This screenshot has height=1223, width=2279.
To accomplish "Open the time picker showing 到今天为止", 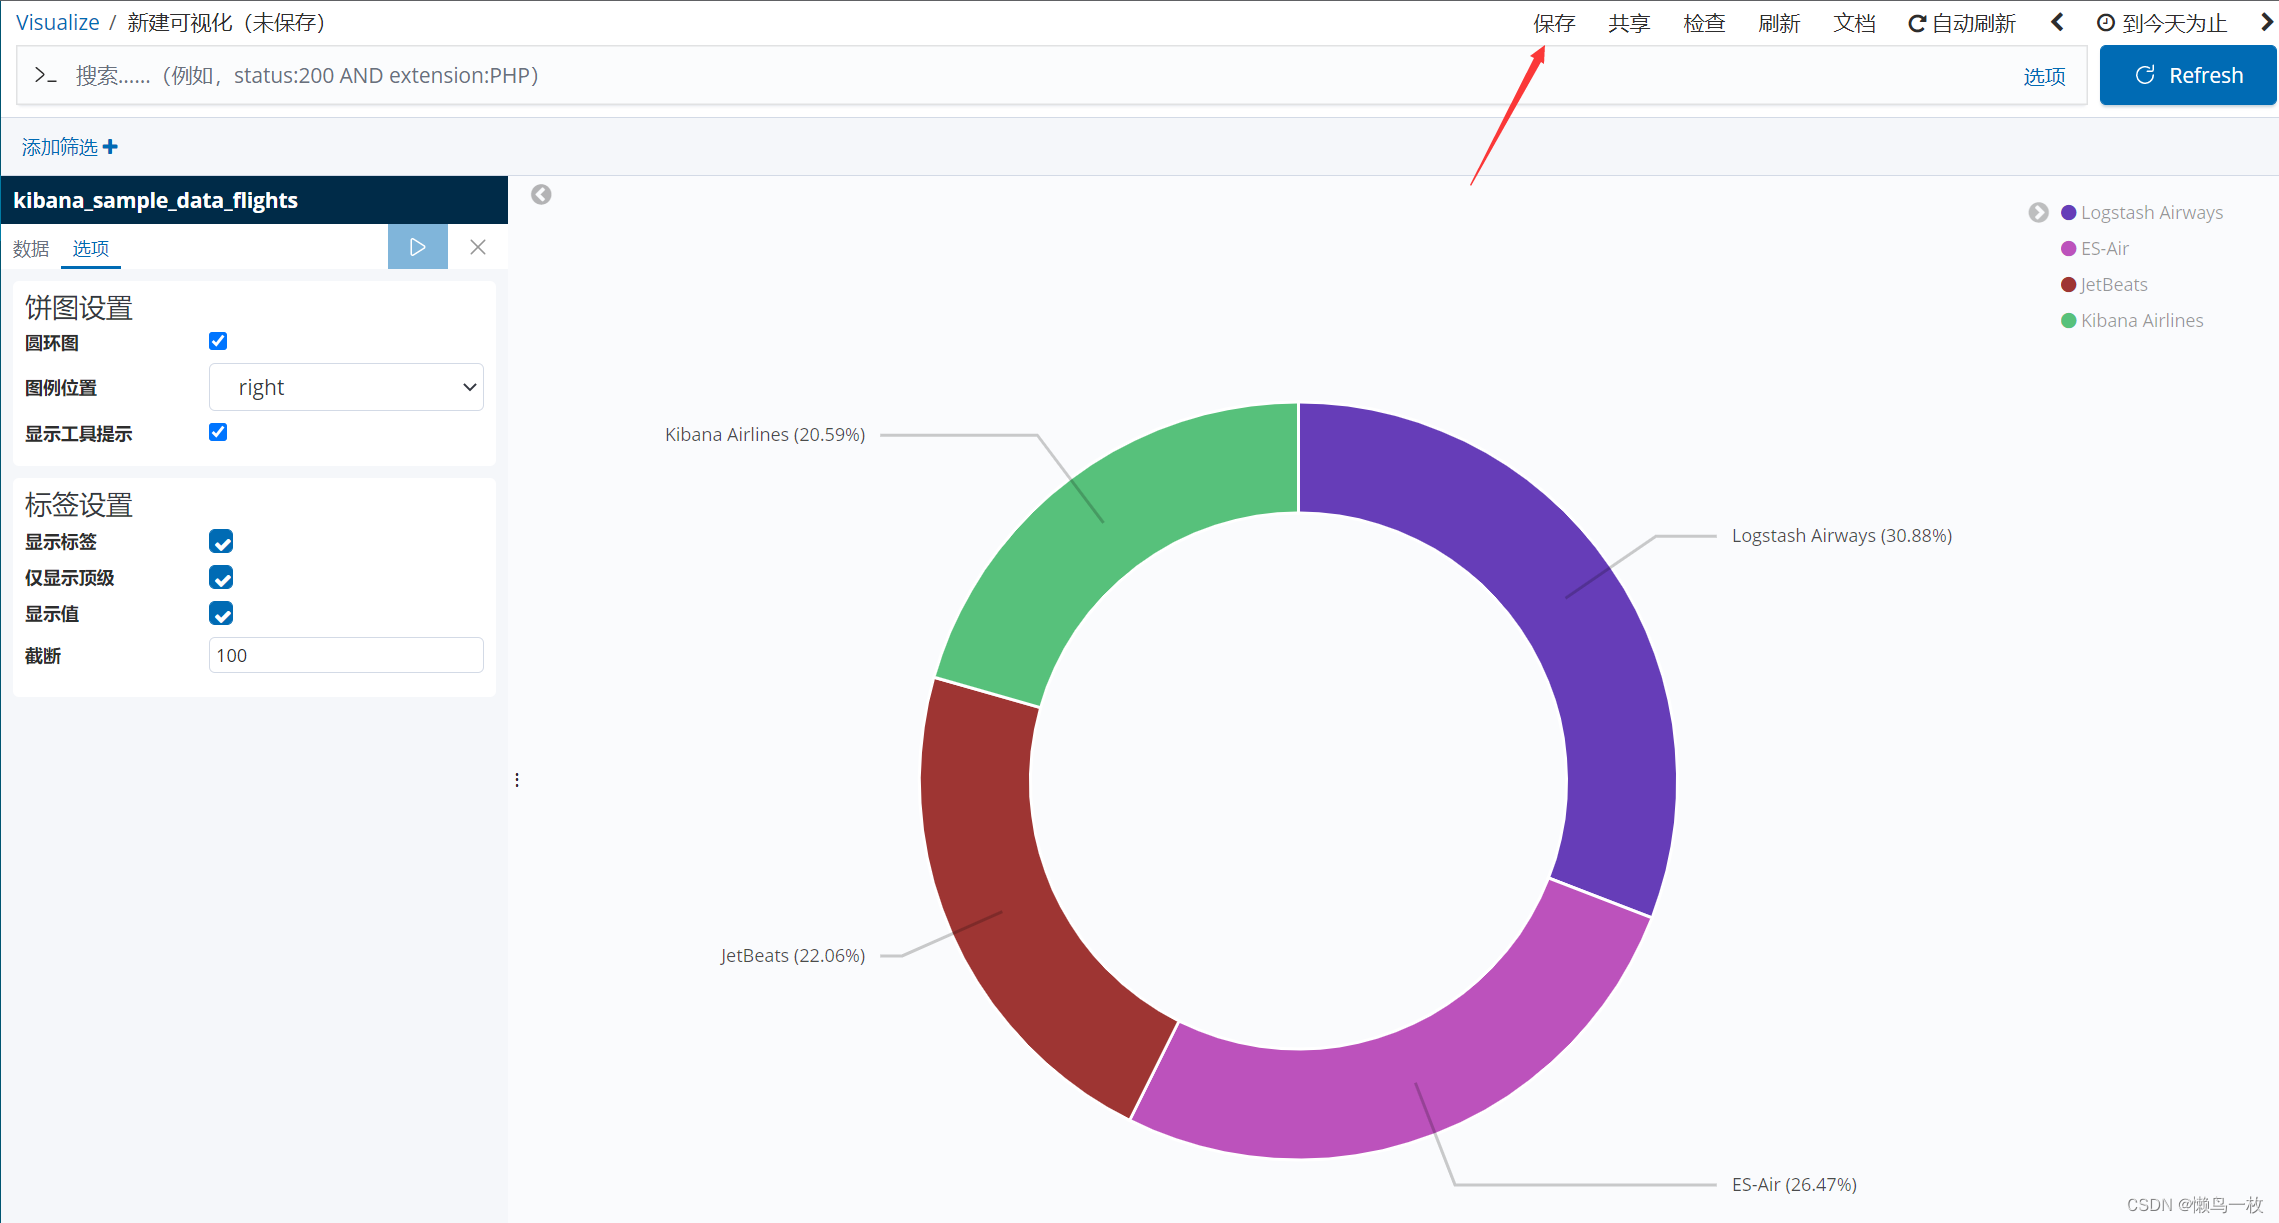I will pyautogui.click(x=2162, y=23).
